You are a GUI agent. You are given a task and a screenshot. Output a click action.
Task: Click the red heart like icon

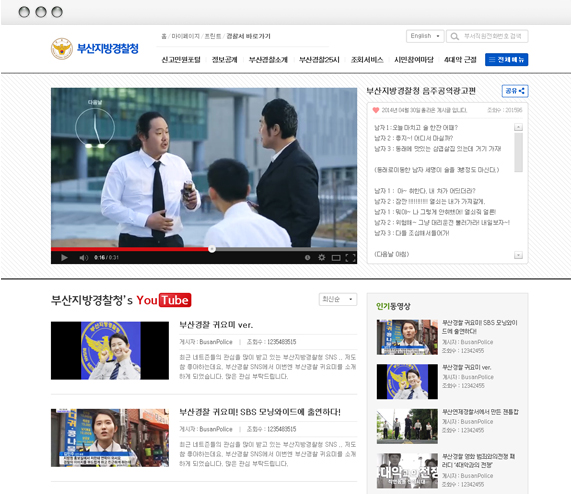376,110
